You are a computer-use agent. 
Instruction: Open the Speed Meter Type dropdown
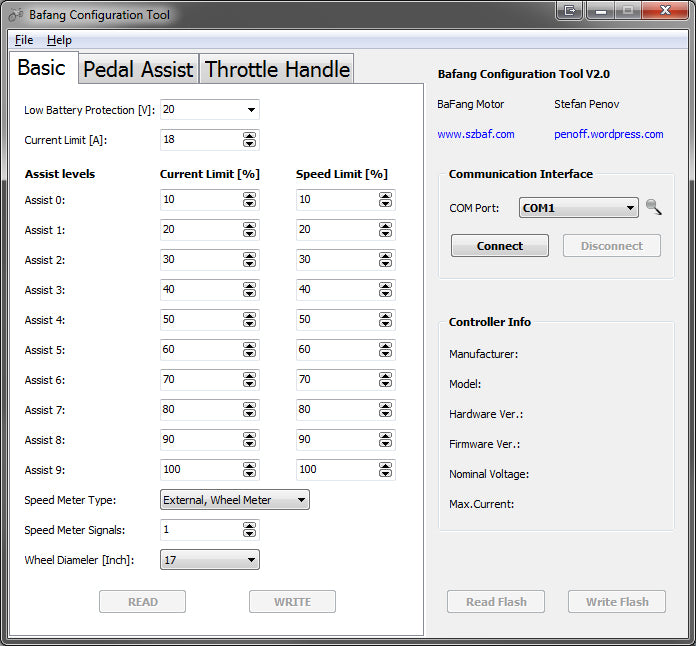coord(301,500)
